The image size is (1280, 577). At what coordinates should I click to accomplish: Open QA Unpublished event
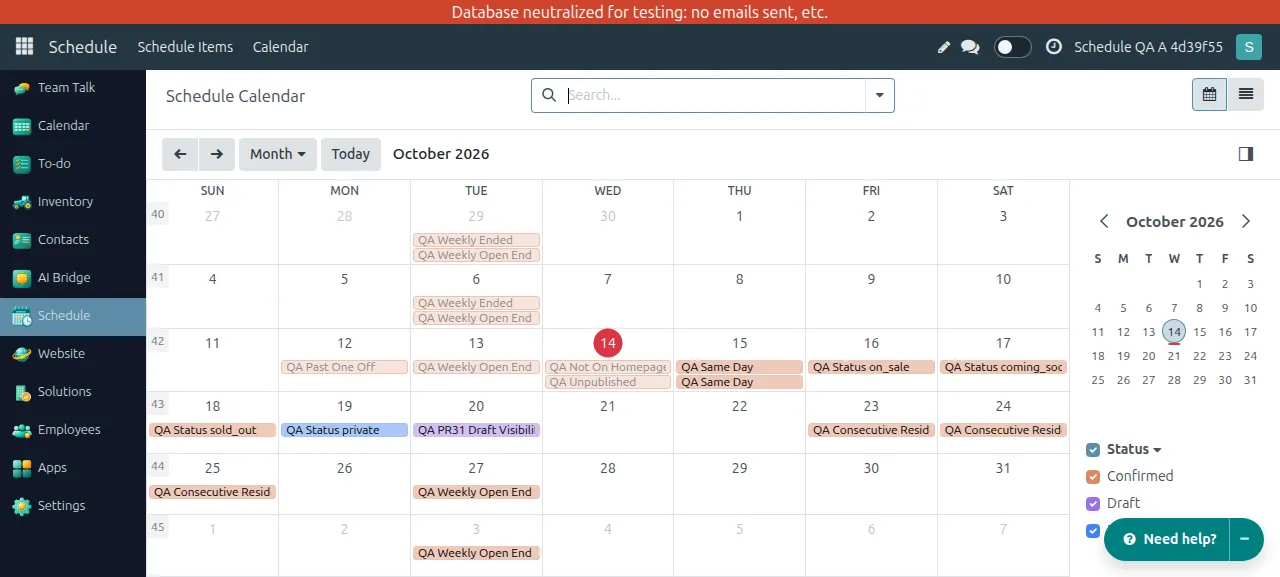click(x=608, y=382)
